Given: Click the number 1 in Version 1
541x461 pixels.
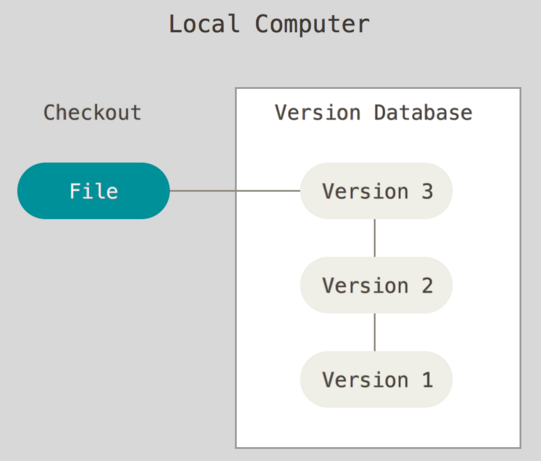Looking at the screenshot, I should coord(427,379).
